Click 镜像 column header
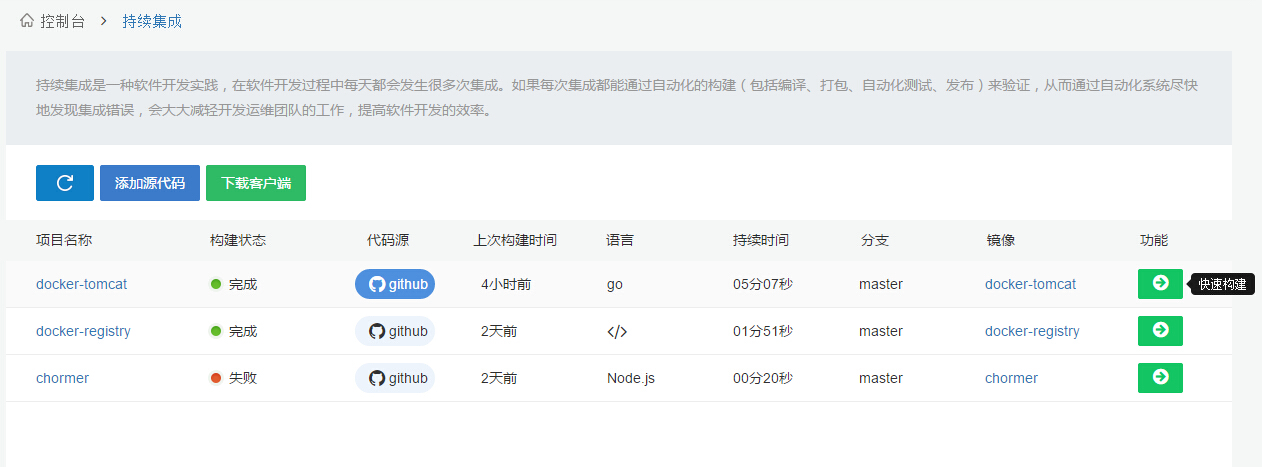Screen dimensions: 1262x467 tap(1001, 240)
